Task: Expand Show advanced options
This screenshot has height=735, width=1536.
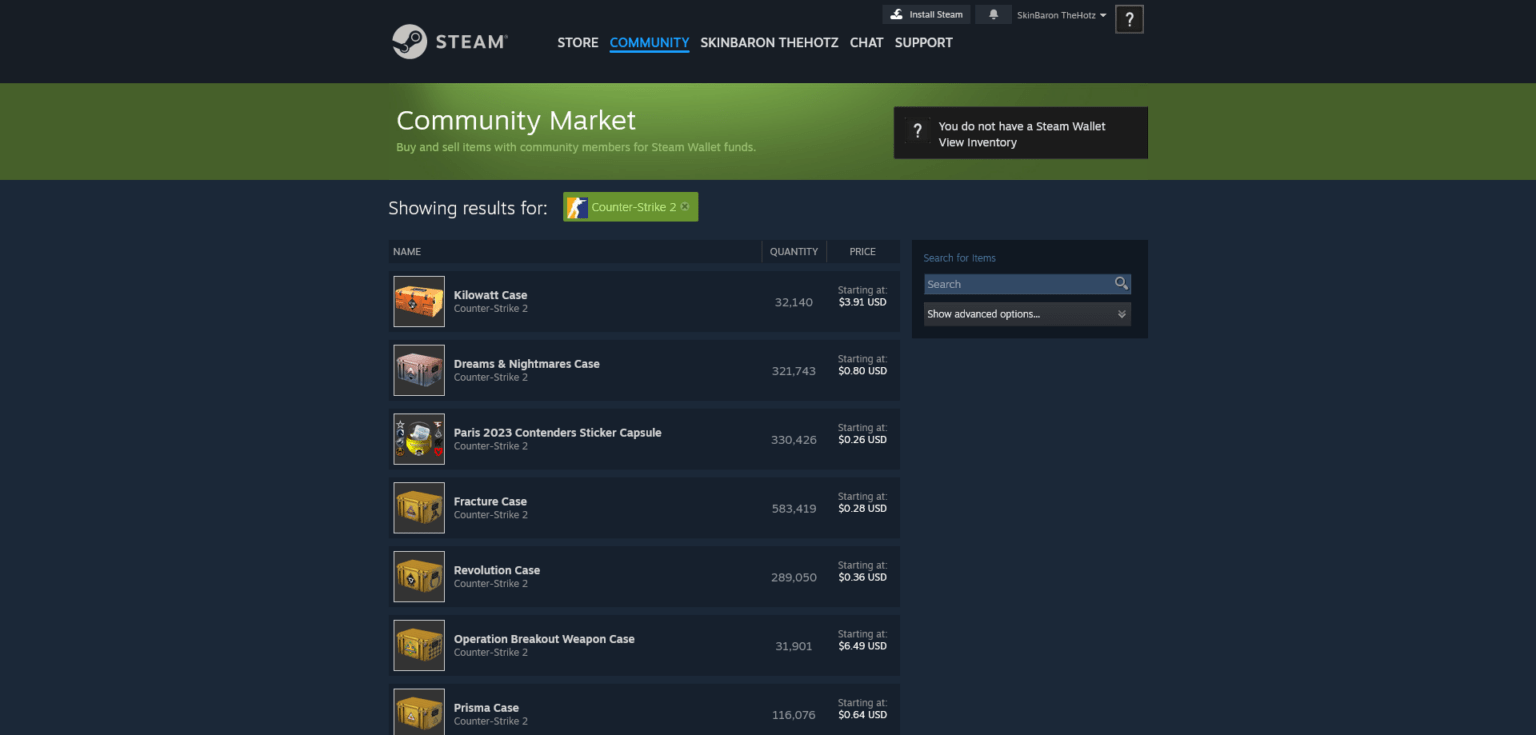Action: (x=1027, y=313)
